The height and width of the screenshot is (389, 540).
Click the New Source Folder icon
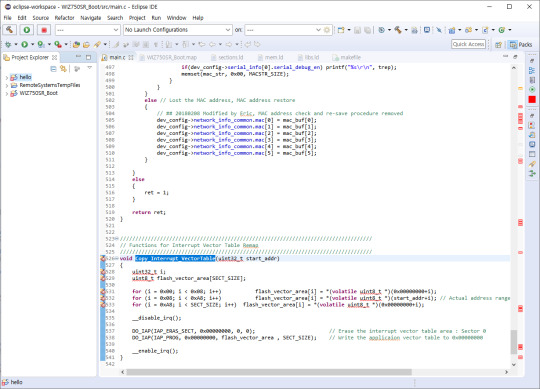468,30
